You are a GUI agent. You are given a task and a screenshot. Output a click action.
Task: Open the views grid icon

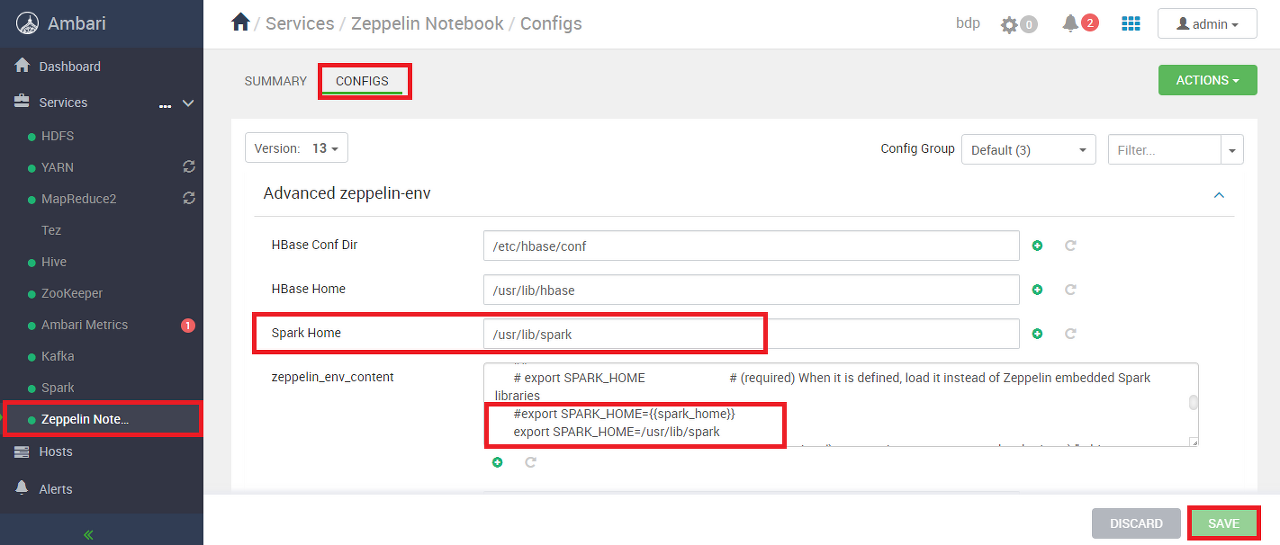point(1131,23)
